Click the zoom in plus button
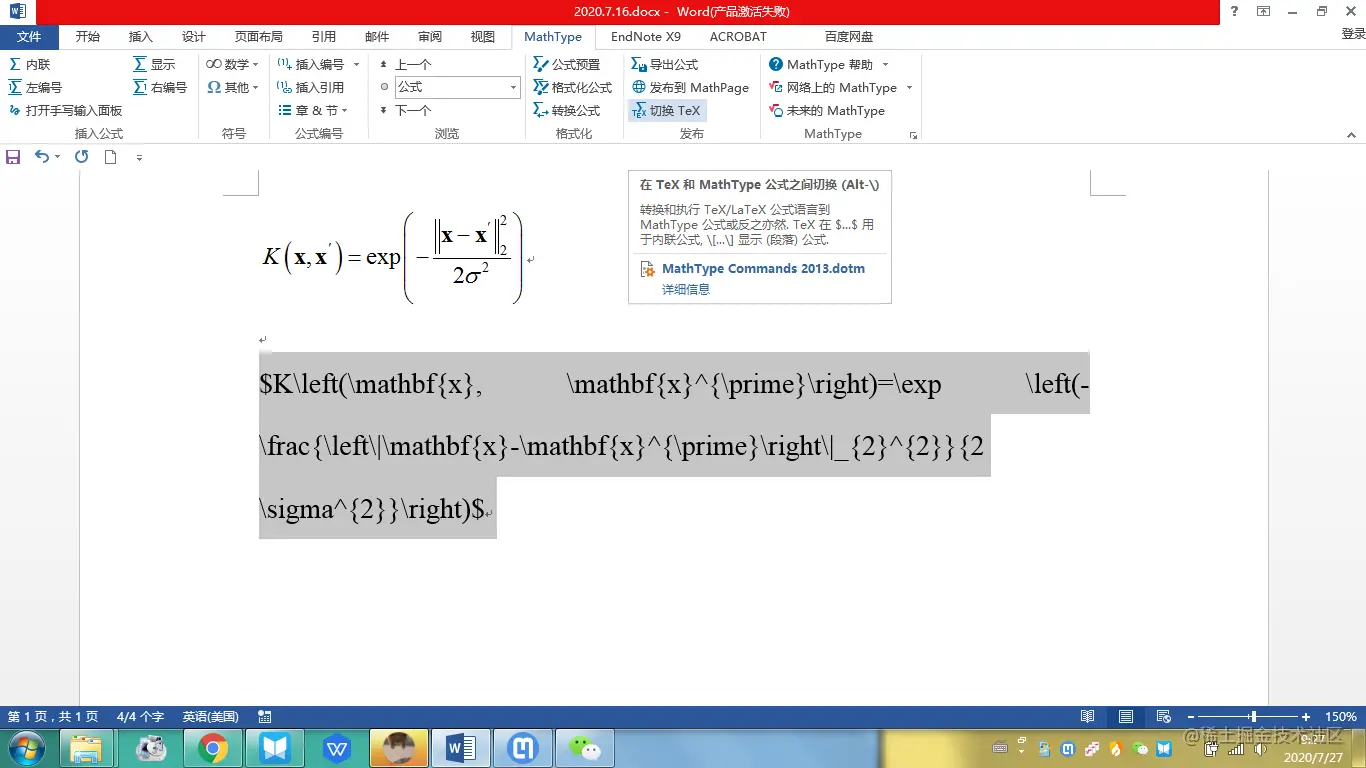 (1306, 717)
